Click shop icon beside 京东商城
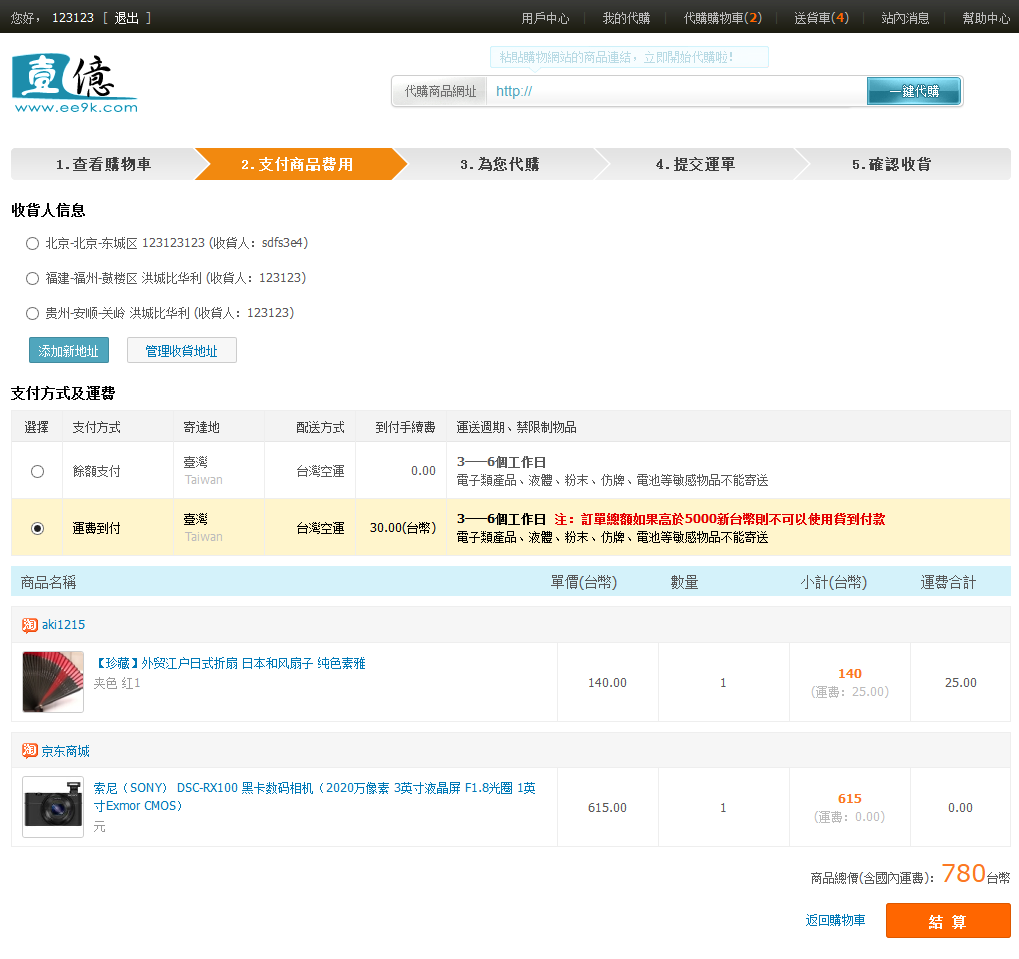The image size is (1019, 959). pyautogui.click(x=30, y=751)
